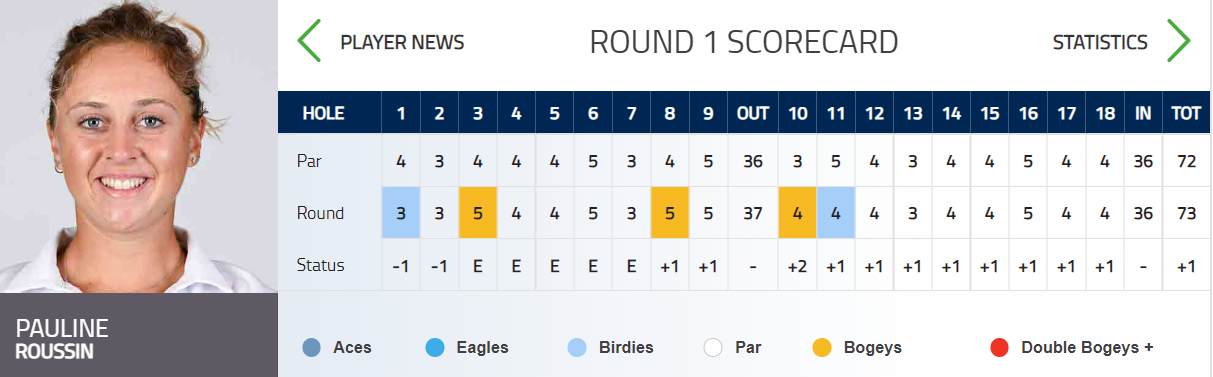Viewport: 1213px width, 377px height.
Task: Click the Aces legend dot
Action: (311, 348)
